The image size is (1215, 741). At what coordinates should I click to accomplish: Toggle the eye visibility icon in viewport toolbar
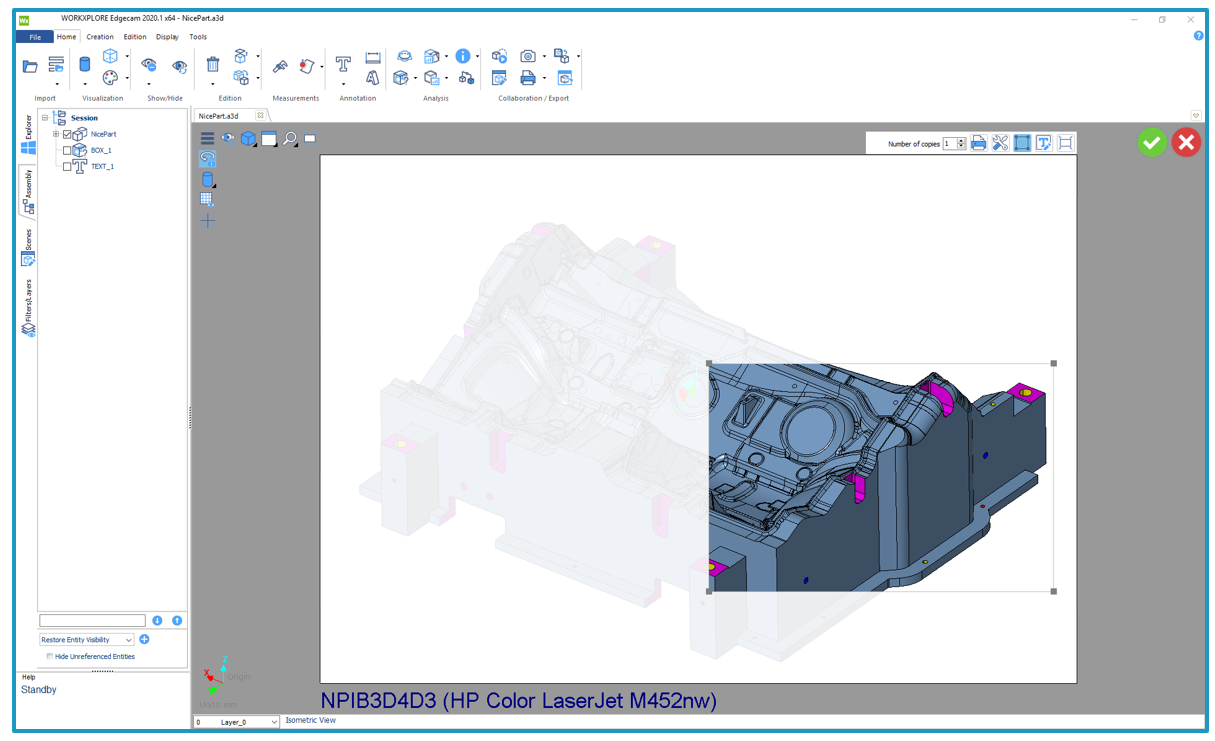coord(228,139)
